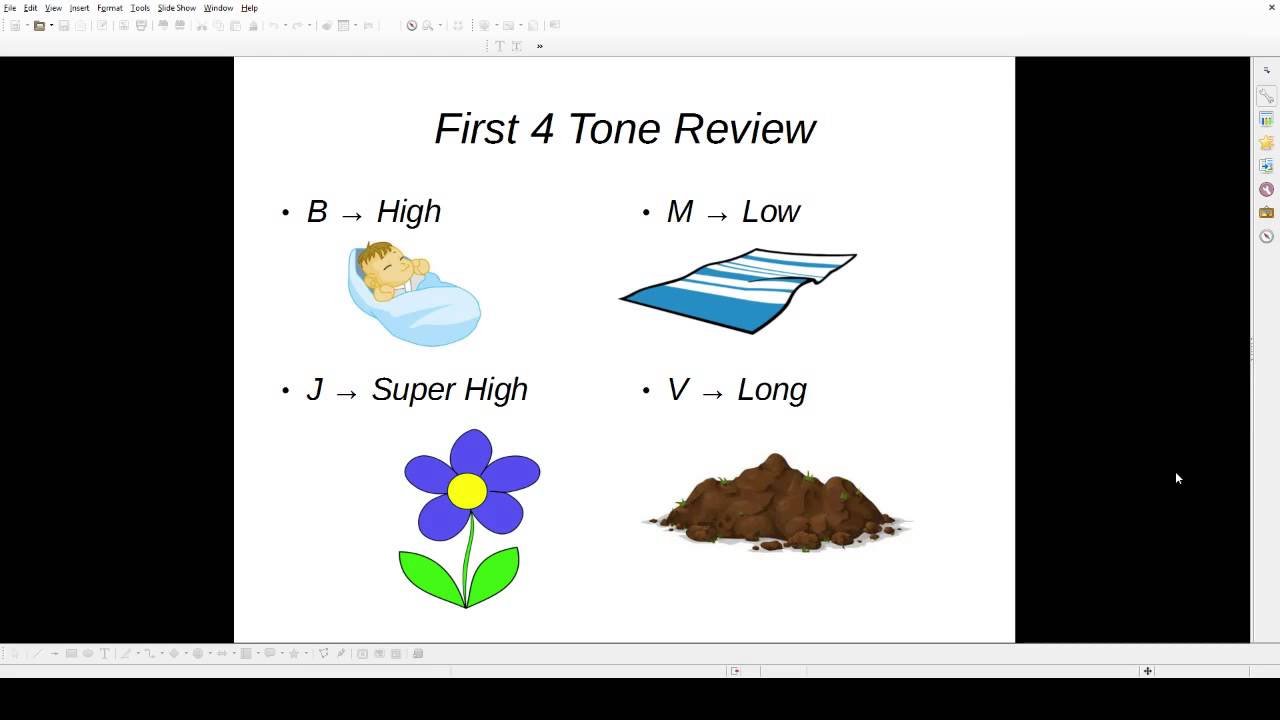Image resolution: width=1280 pixels, height=720 pixels.
Task: Select the pile of dirt image
Action: point(775,503)
